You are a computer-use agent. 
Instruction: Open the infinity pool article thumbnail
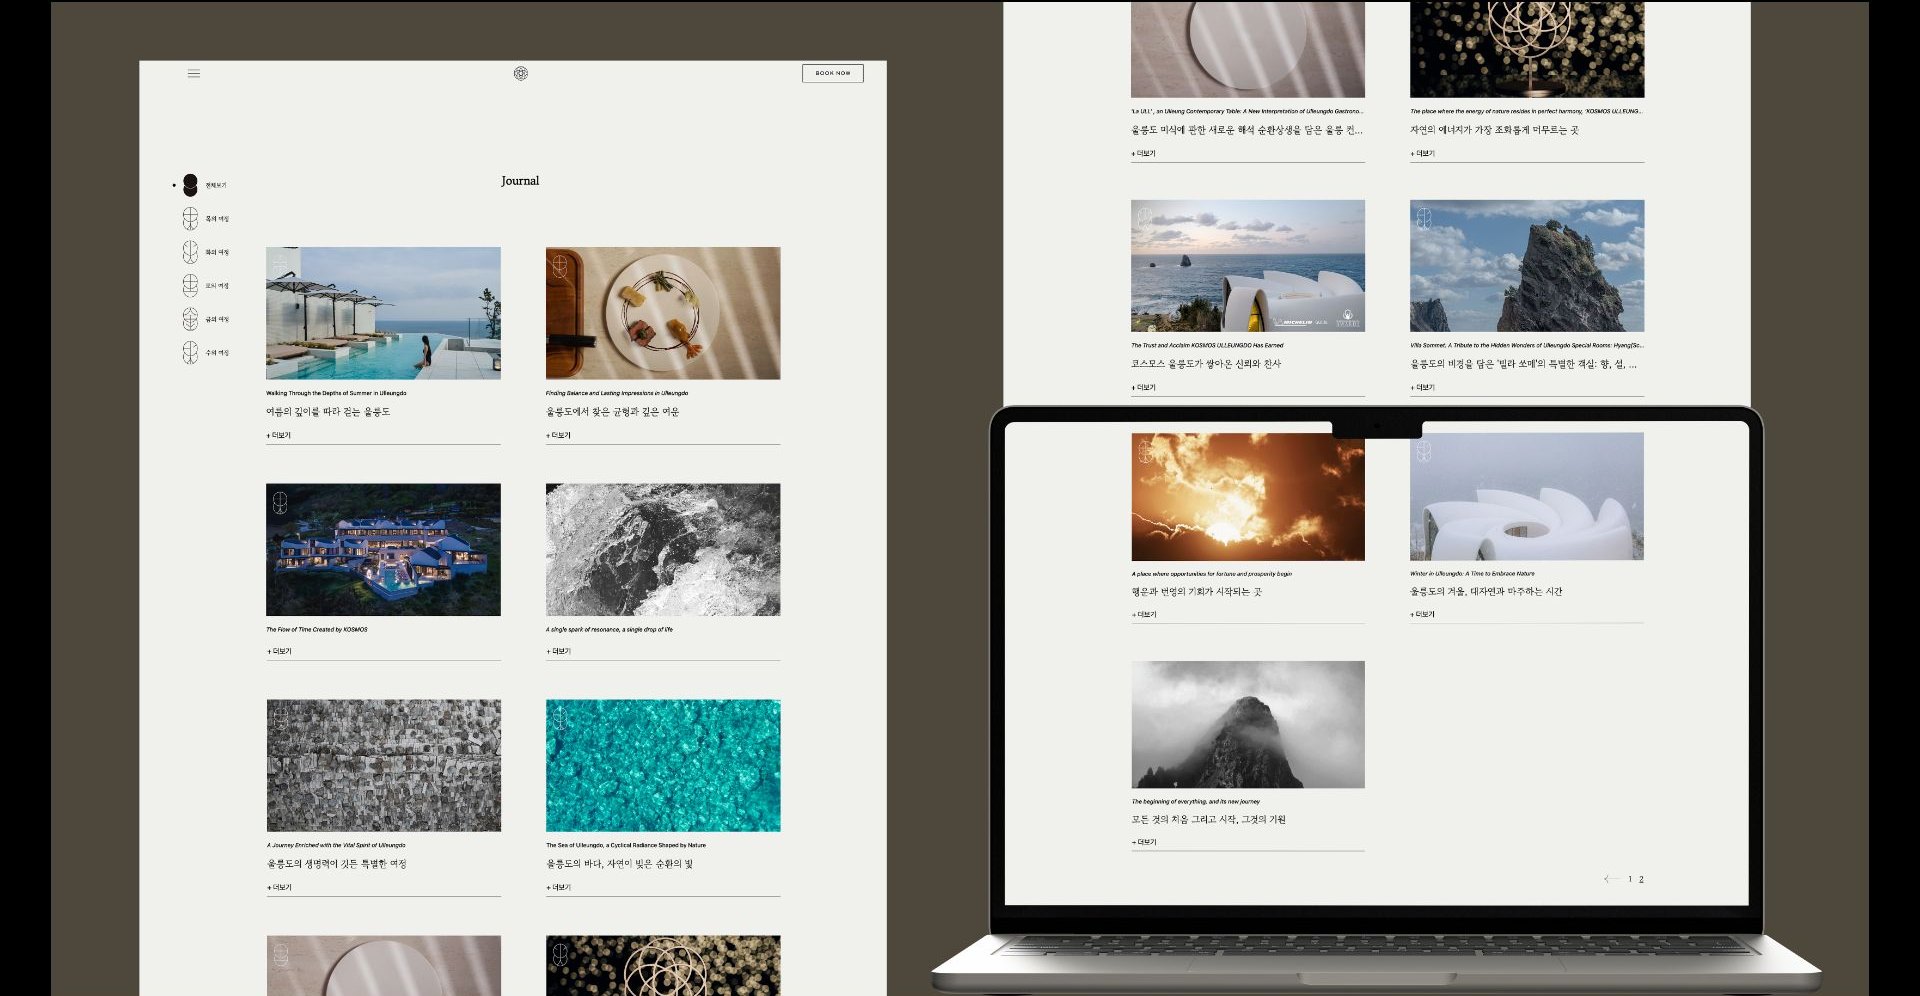pos(383,313)
